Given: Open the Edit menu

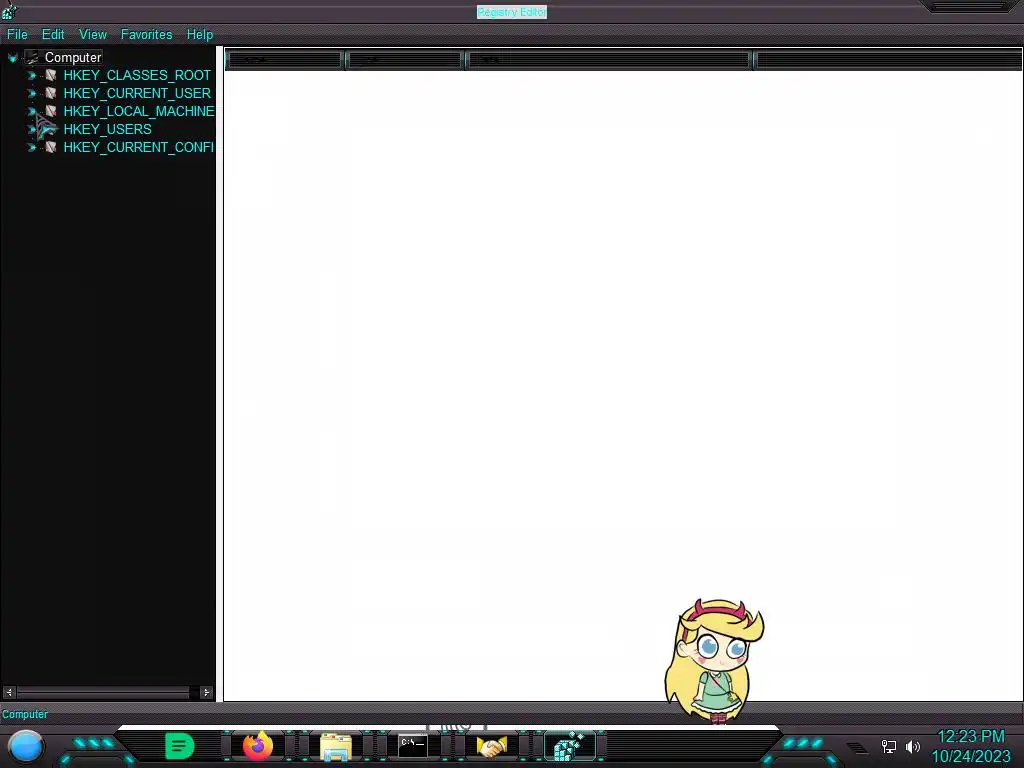Looking at the screenshot, I should [53, 35].
